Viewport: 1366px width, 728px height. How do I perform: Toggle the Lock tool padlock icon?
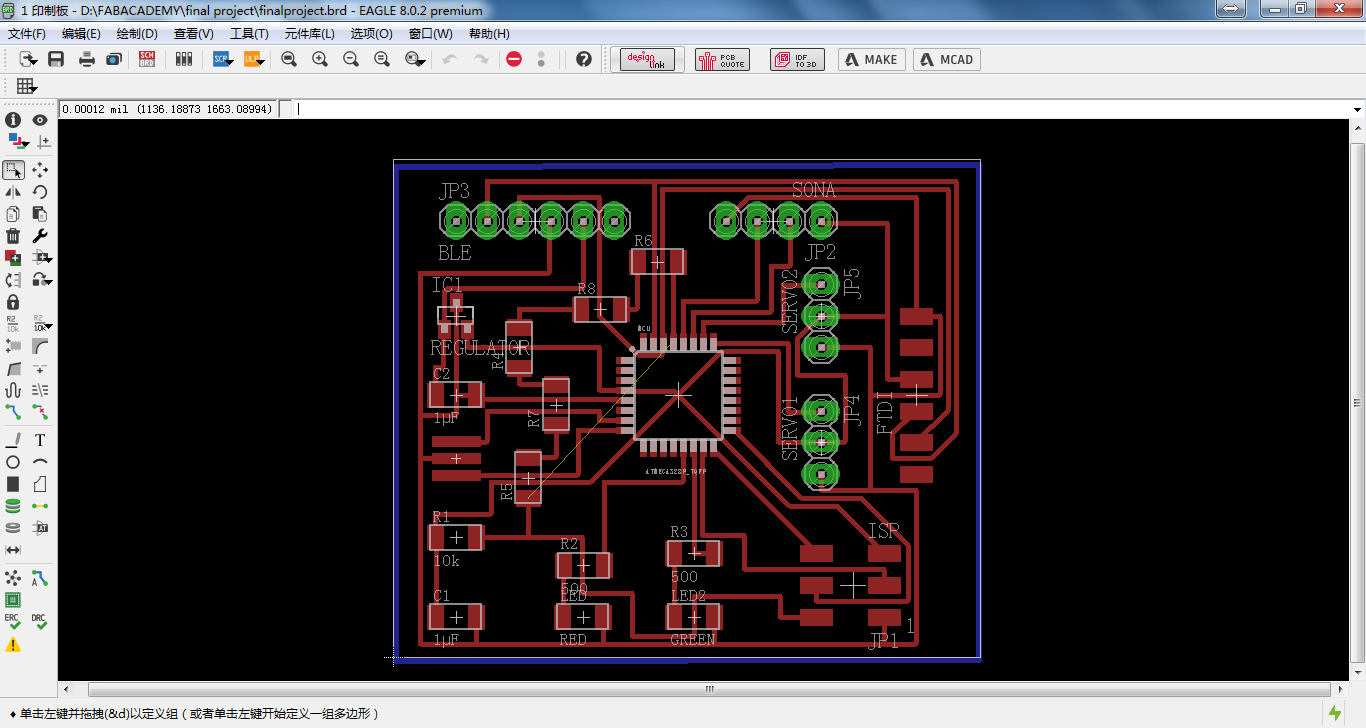[x=13, y=302]
